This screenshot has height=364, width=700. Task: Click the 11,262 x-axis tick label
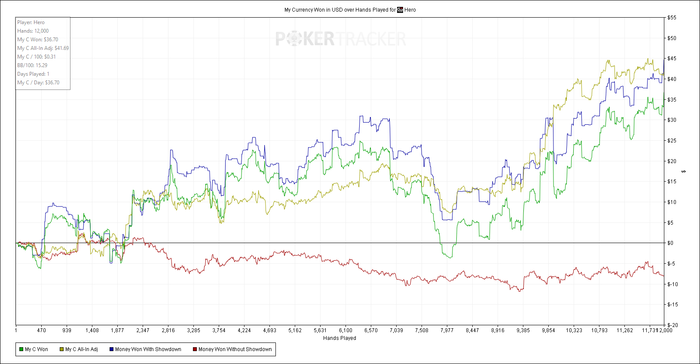[624, 331]
